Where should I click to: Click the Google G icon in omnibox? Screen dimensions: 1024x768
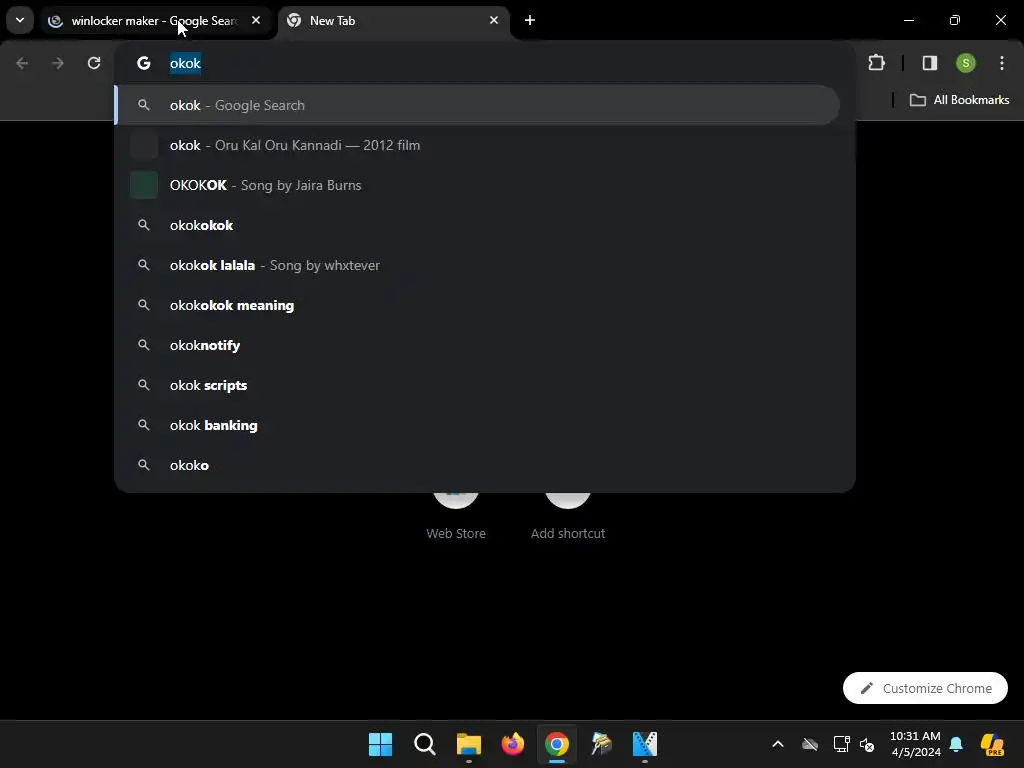coord(144,63)
